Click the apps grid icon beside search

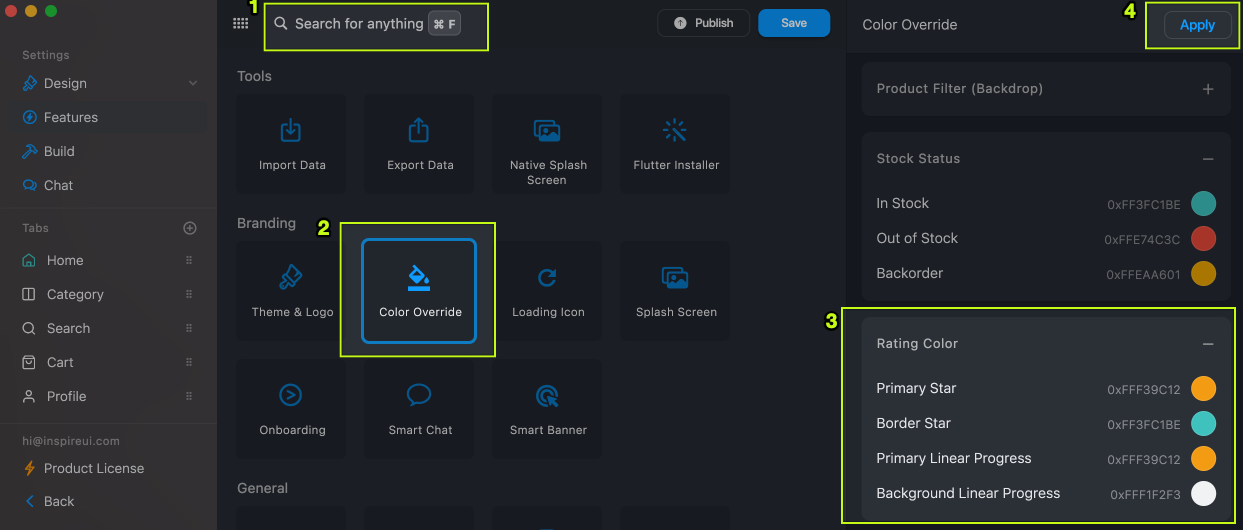pyautogui.click(x=241, y=24)
